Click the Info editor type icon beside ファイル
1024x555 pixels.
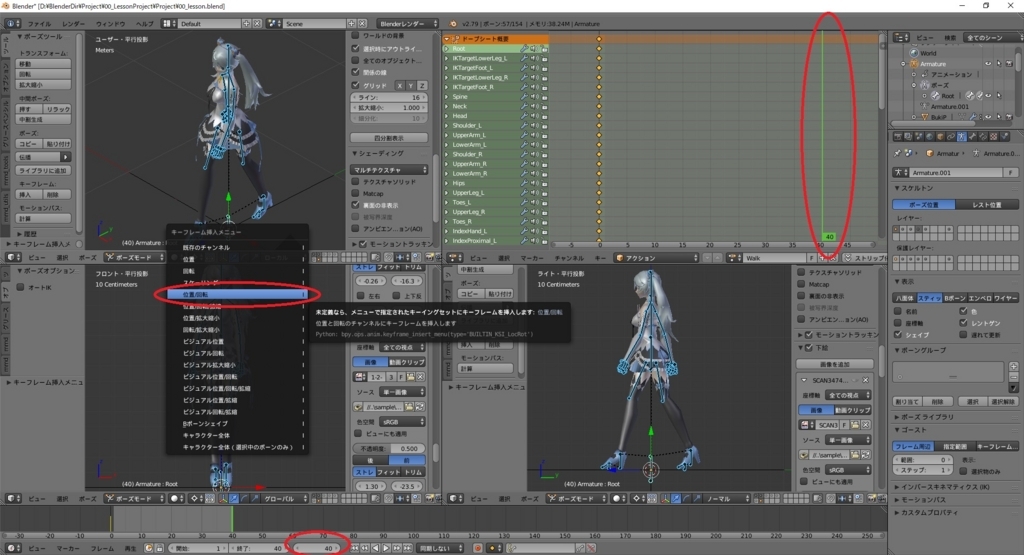(11, 24)
